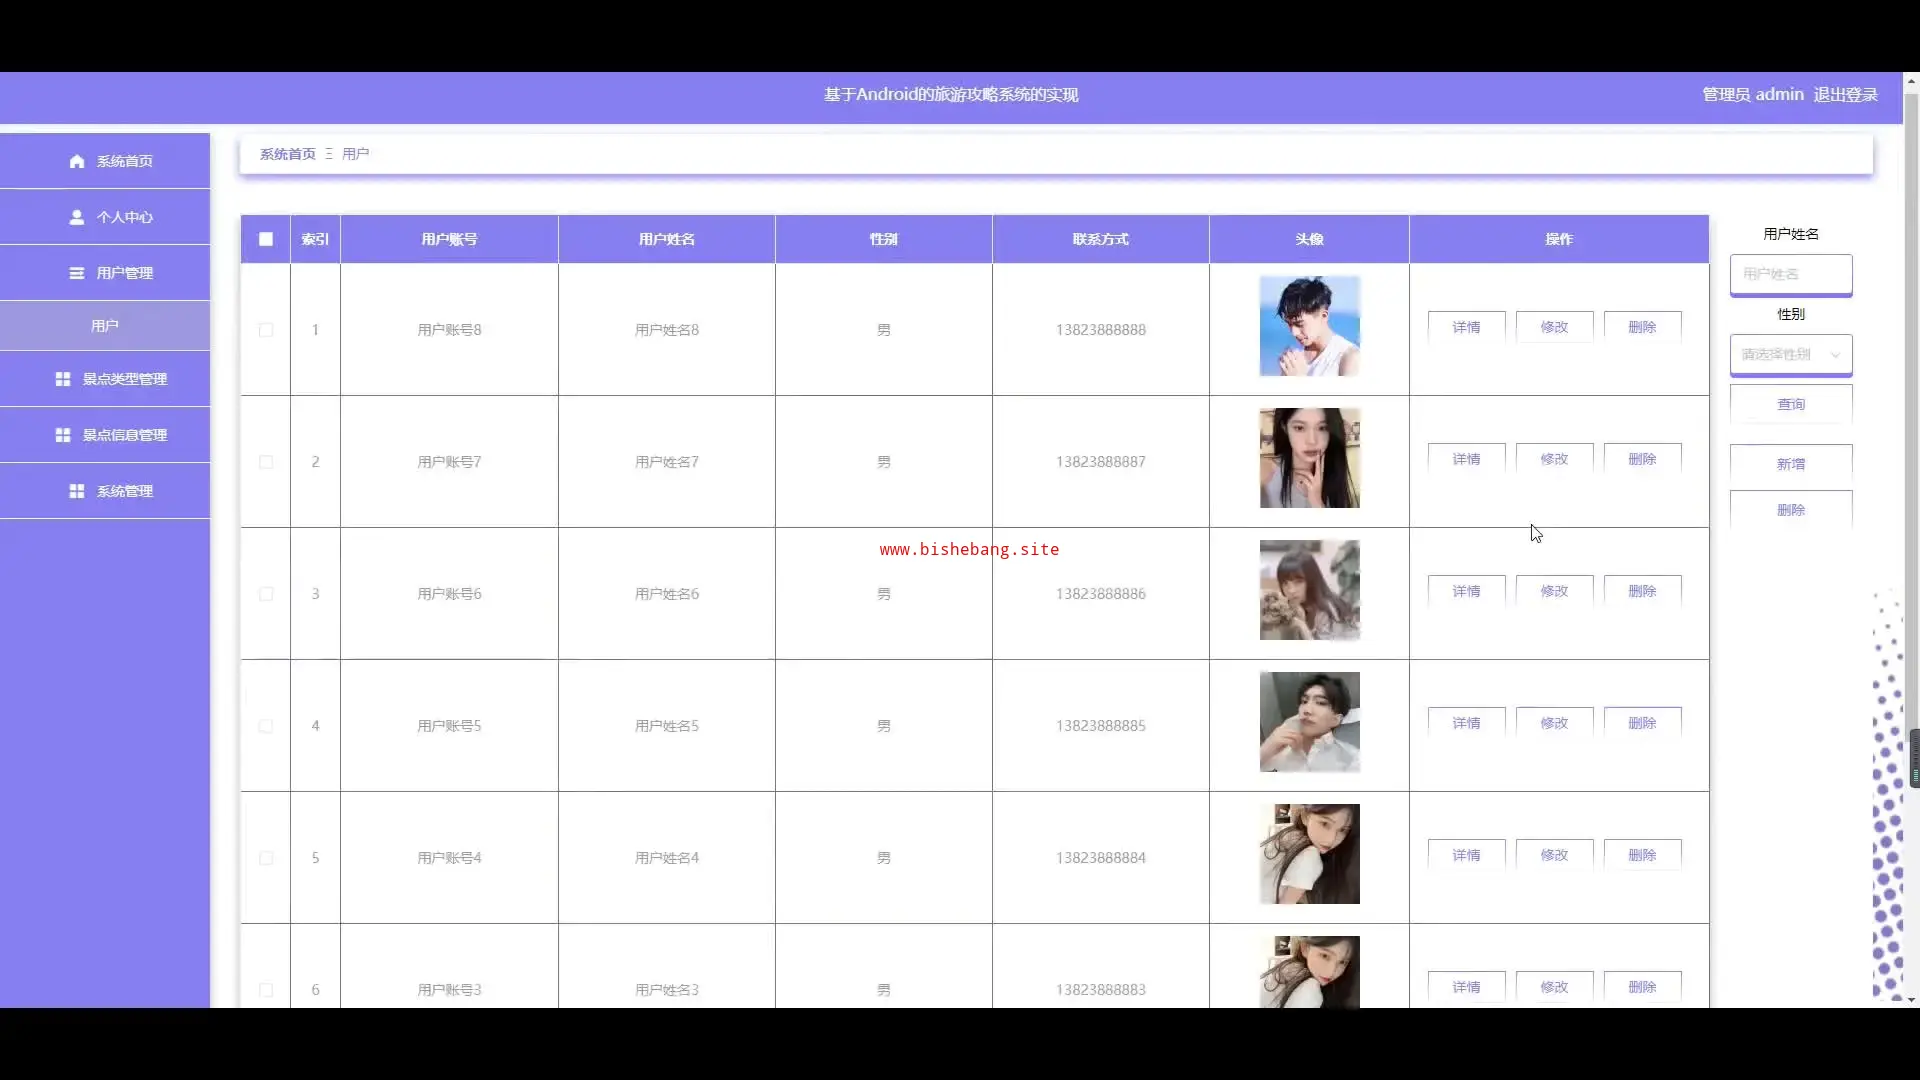Click the grid icon beside 景点类型管理

(63, 379)
